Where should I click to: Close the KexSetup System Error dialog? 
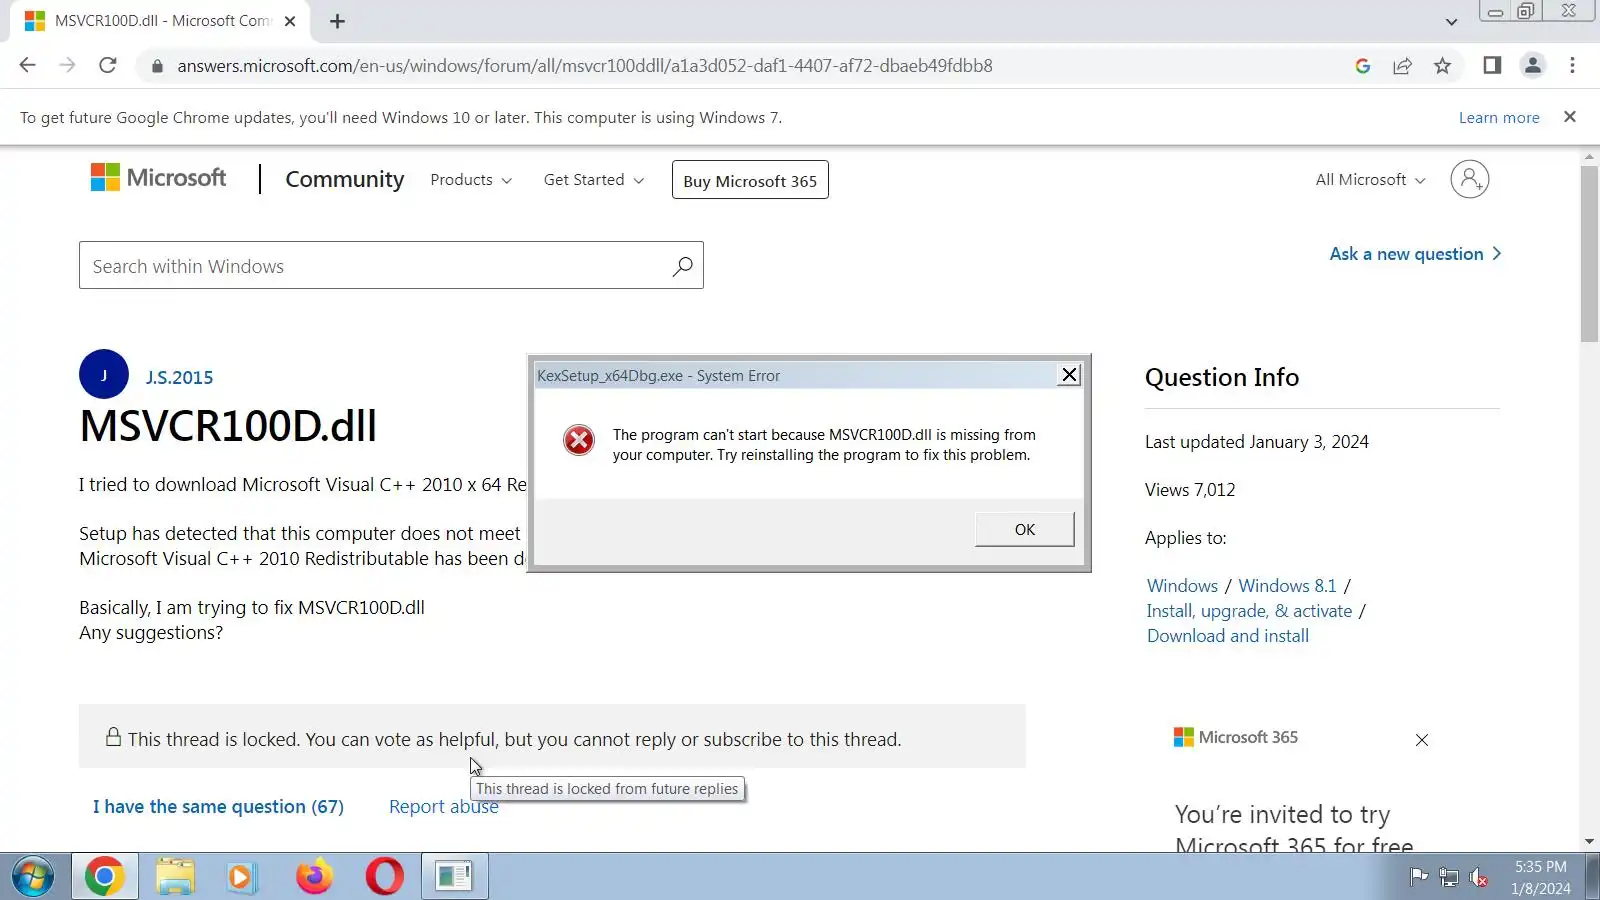click(1069, 375)
